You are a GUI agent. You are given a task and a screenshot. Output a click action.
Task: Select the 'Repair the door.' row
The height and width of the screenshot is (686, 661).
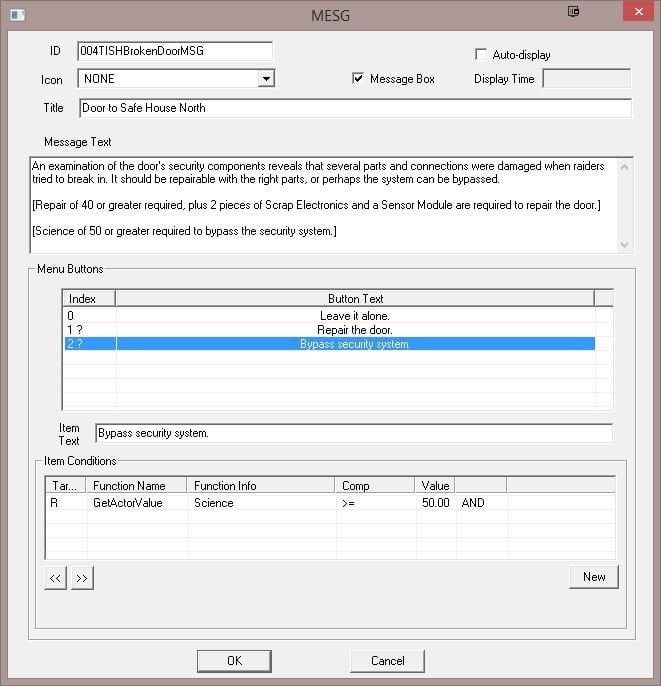tap(354, 330)
